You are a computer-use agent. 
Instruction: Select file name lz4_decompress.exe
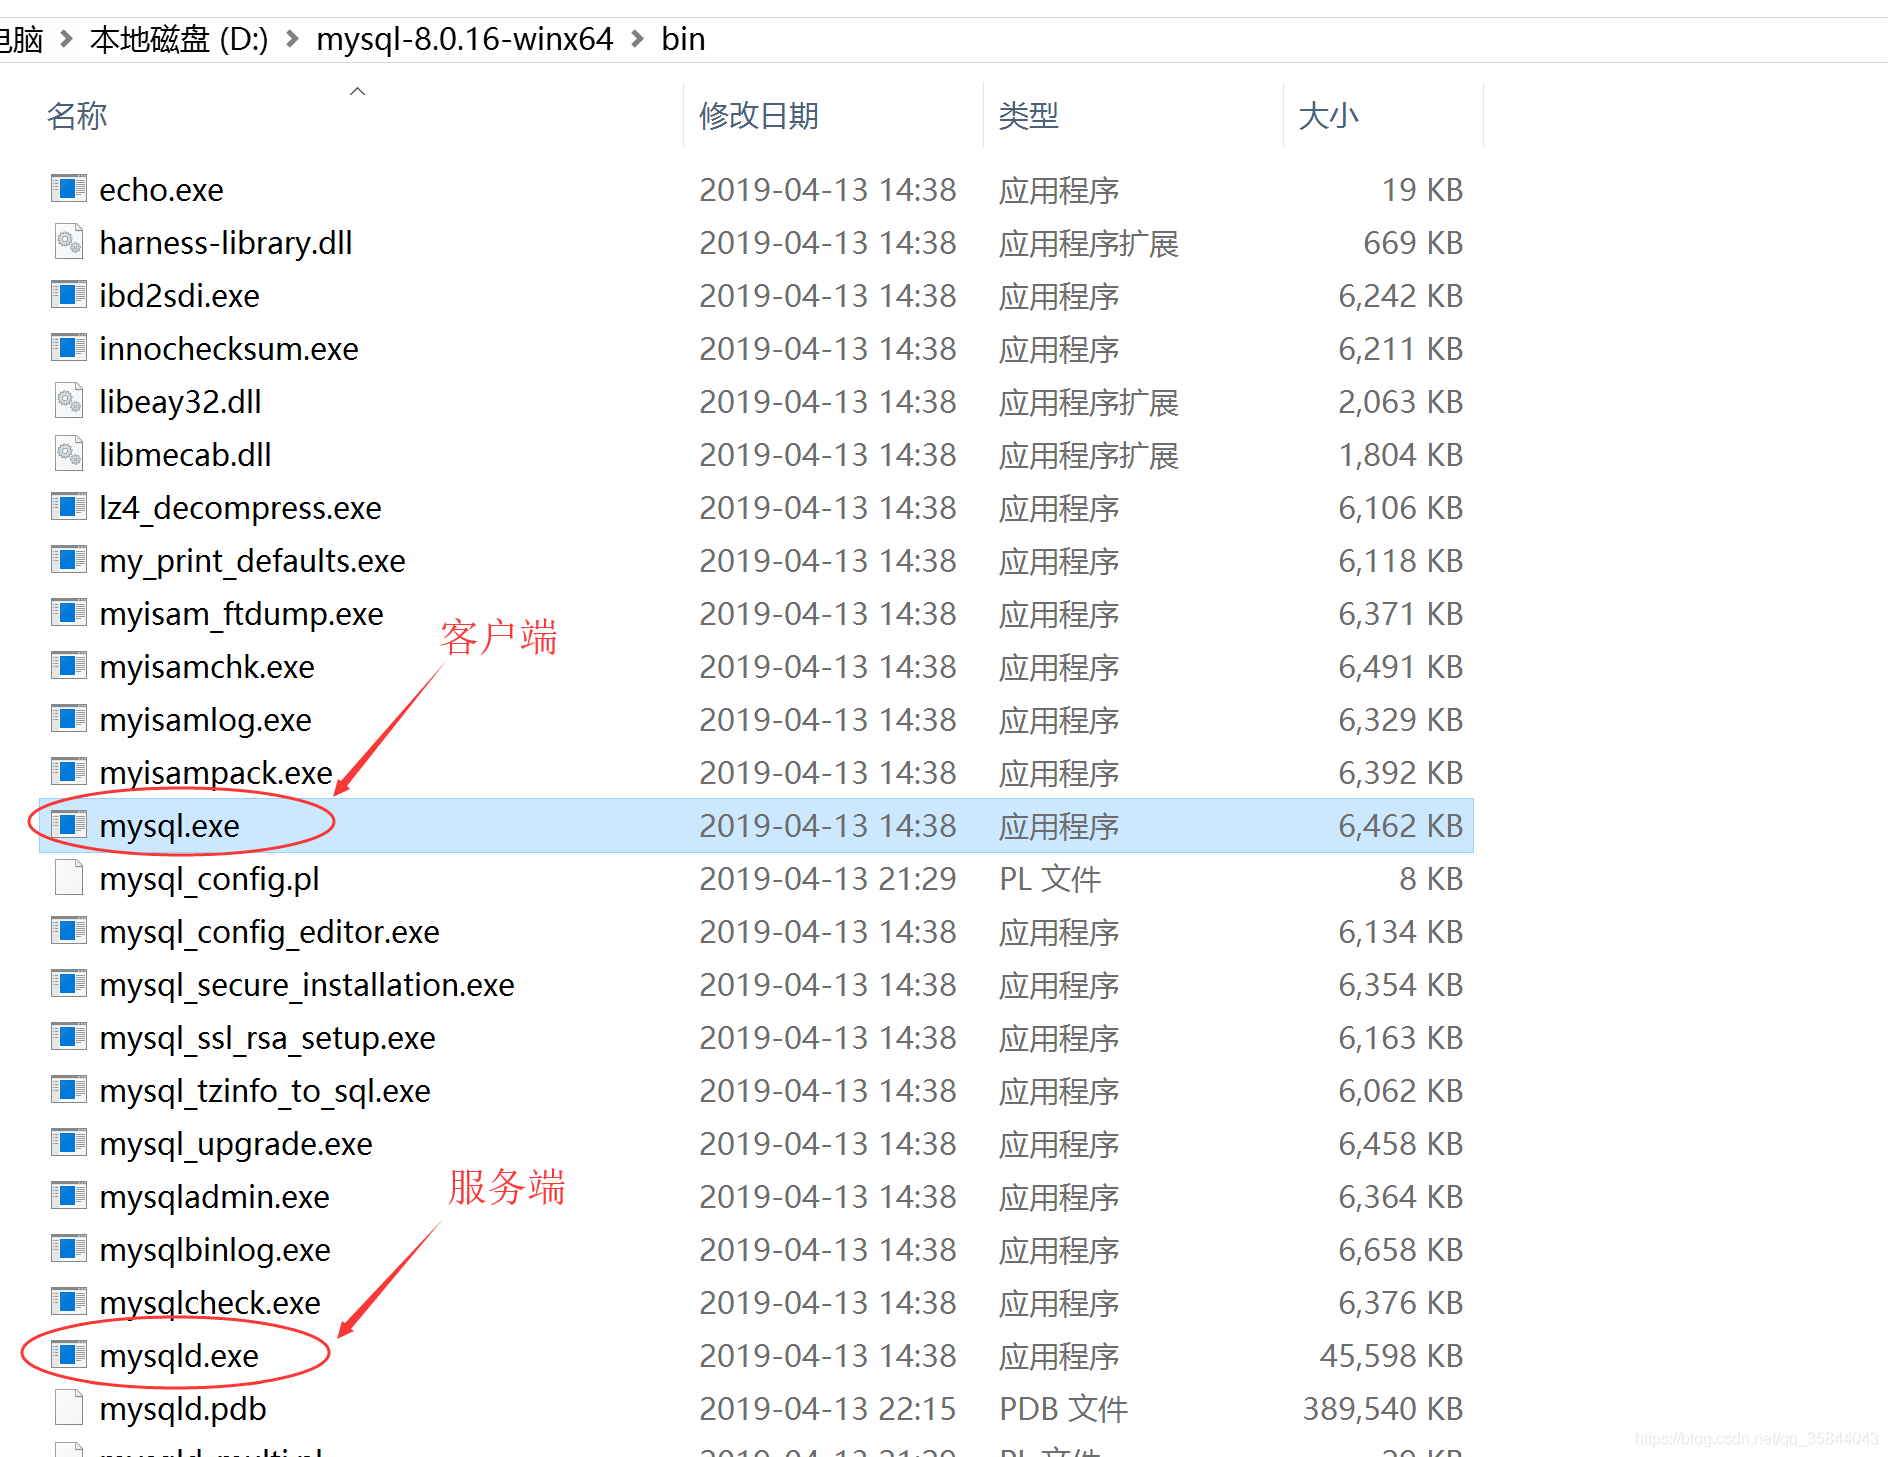click(240, 508)
